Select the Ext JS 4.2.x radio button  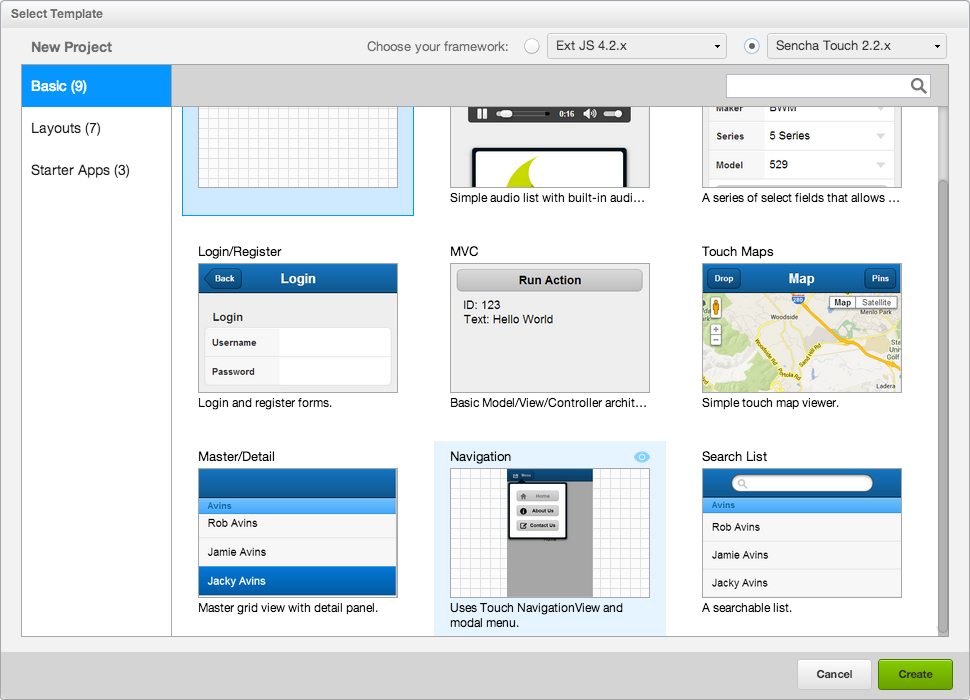531,45
